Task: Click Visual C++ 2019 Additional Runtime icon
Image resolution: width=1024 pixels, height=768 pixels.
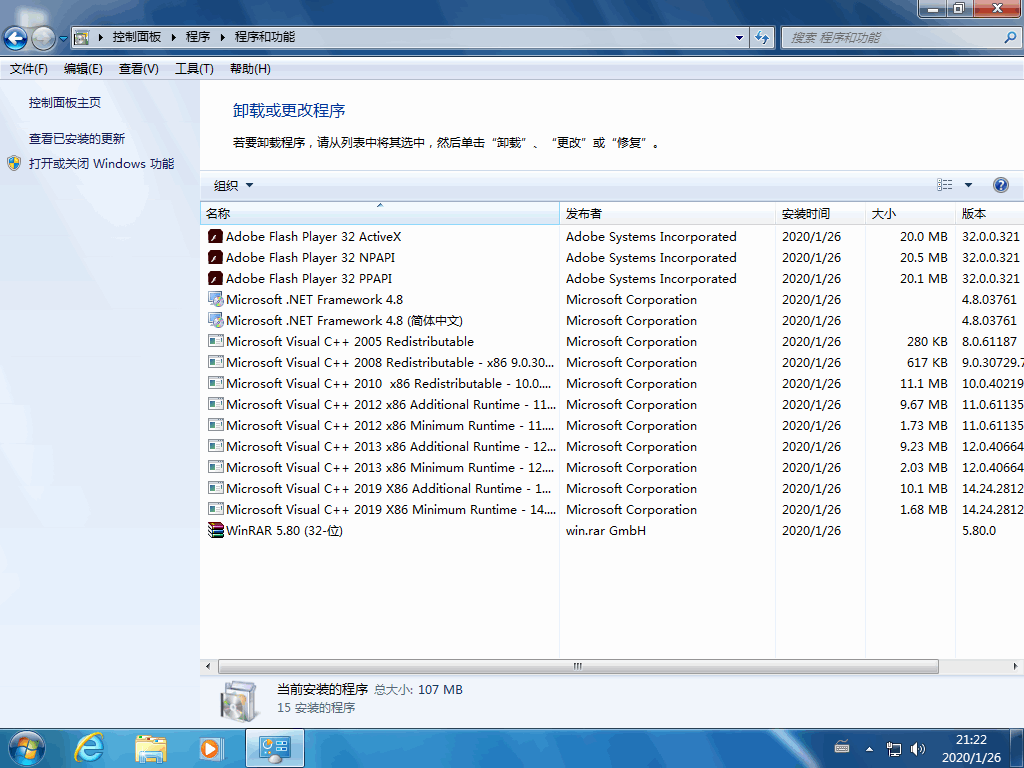Action: pos(216,488)
